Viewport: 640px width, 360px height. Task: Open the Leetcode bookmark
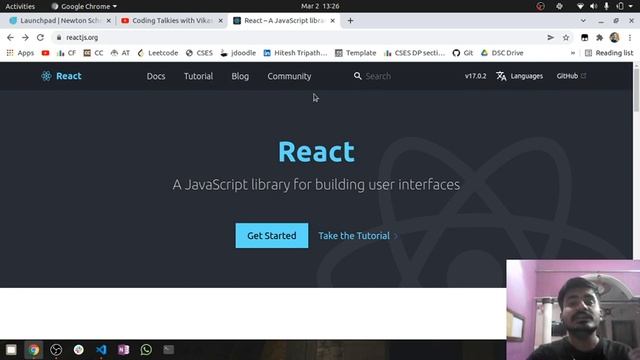158,53
